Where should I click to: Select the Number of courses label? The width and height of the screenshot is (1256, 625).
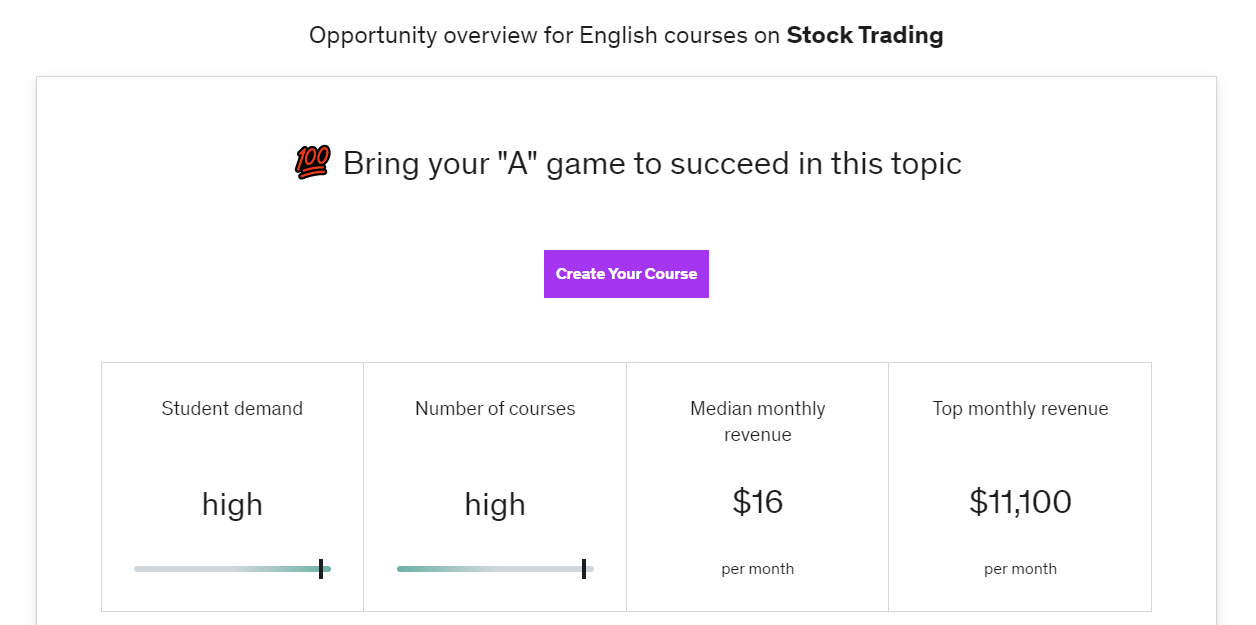(495, 408)
